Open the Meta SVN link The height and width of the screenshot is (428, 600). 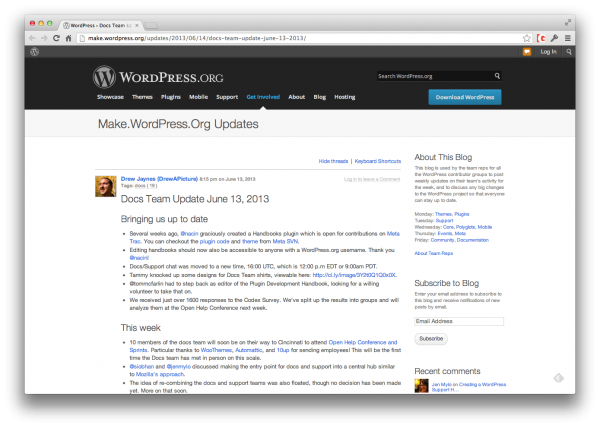(x=285, y=241)
